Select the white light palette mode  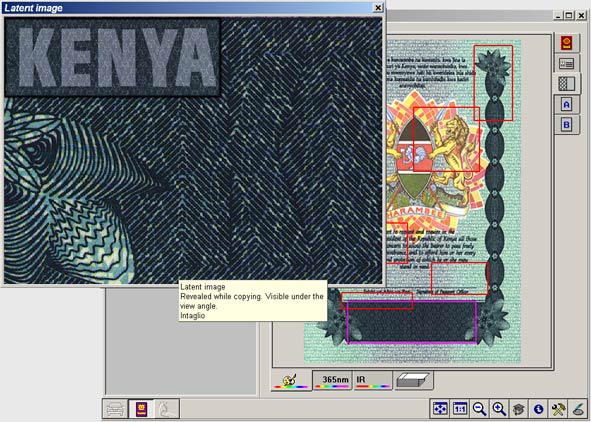pyautogui.click(x=291, y=381)
